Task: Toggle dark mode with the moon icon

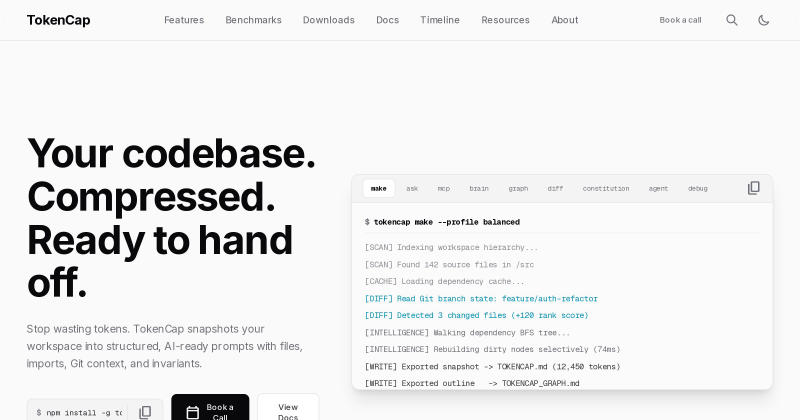Action: click(x=763, y=20)
